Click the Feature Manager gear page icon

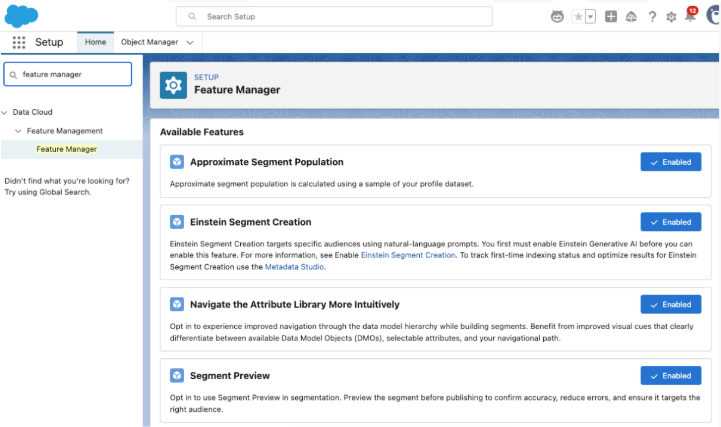coord(173,85)
